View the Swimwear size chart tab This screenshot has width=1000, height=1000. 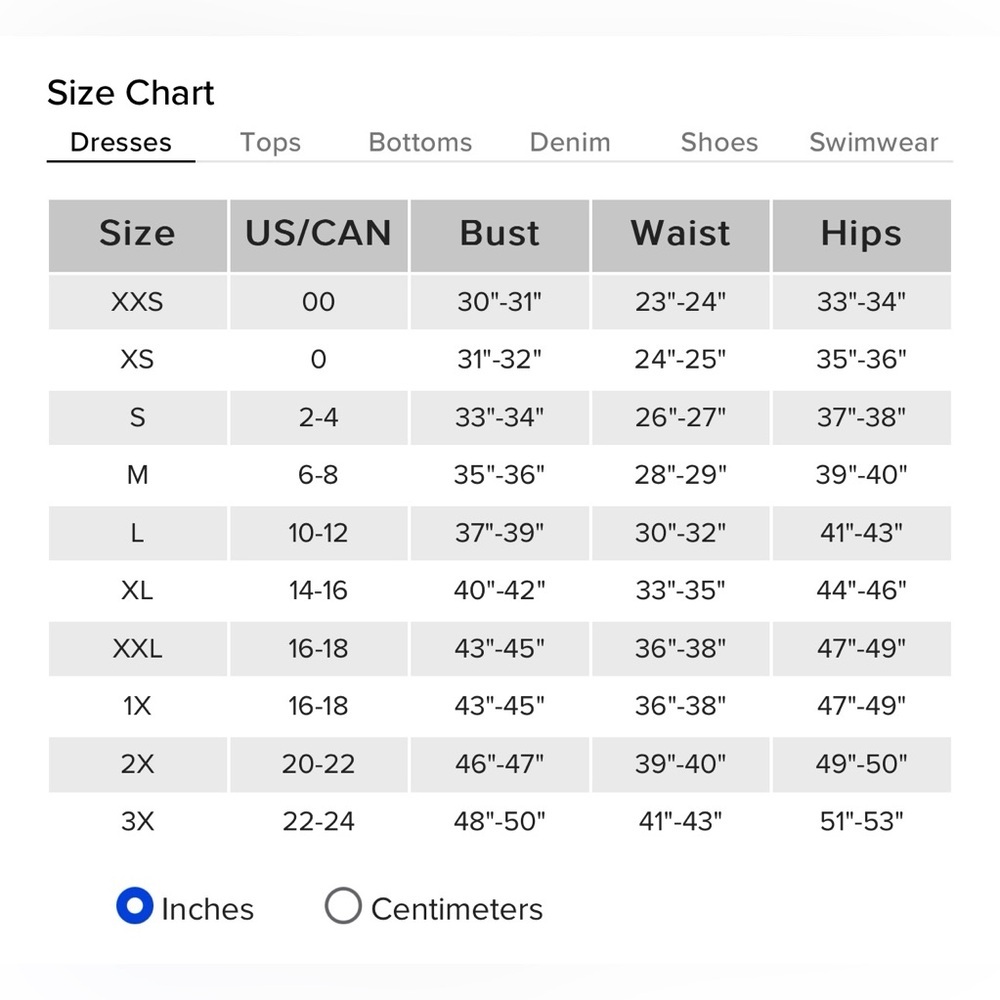[x=874, y=142]
